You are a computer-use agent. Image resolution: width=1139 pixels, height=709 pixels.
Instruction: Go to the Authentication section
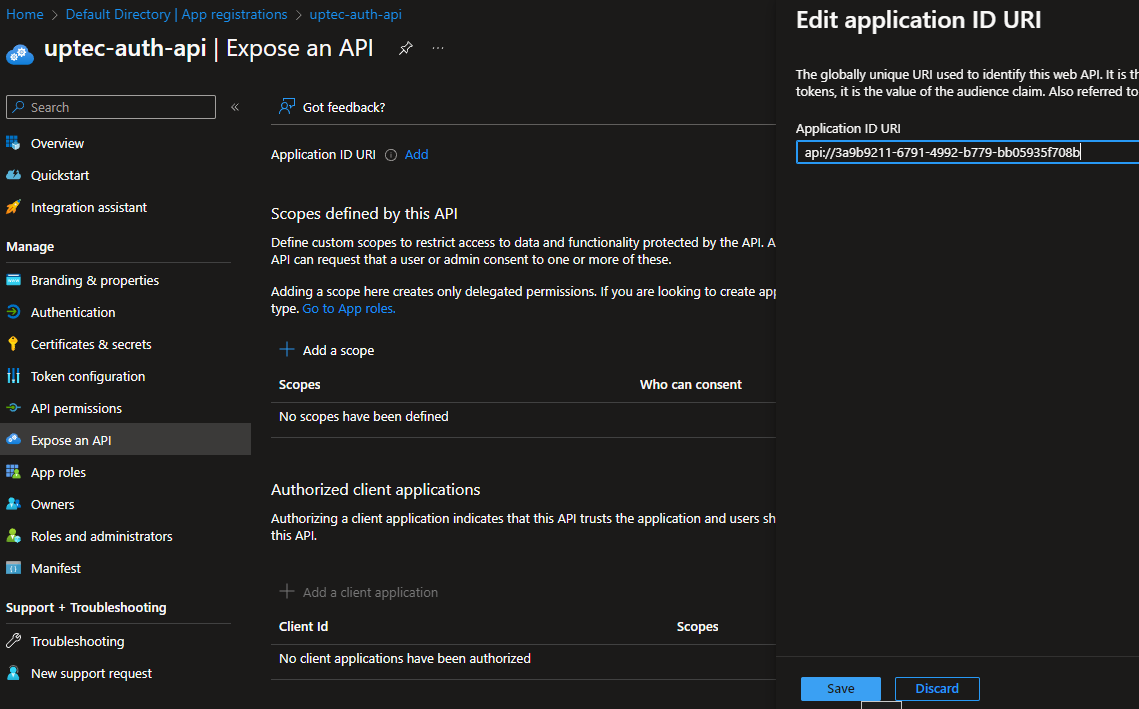click(72, 312)
